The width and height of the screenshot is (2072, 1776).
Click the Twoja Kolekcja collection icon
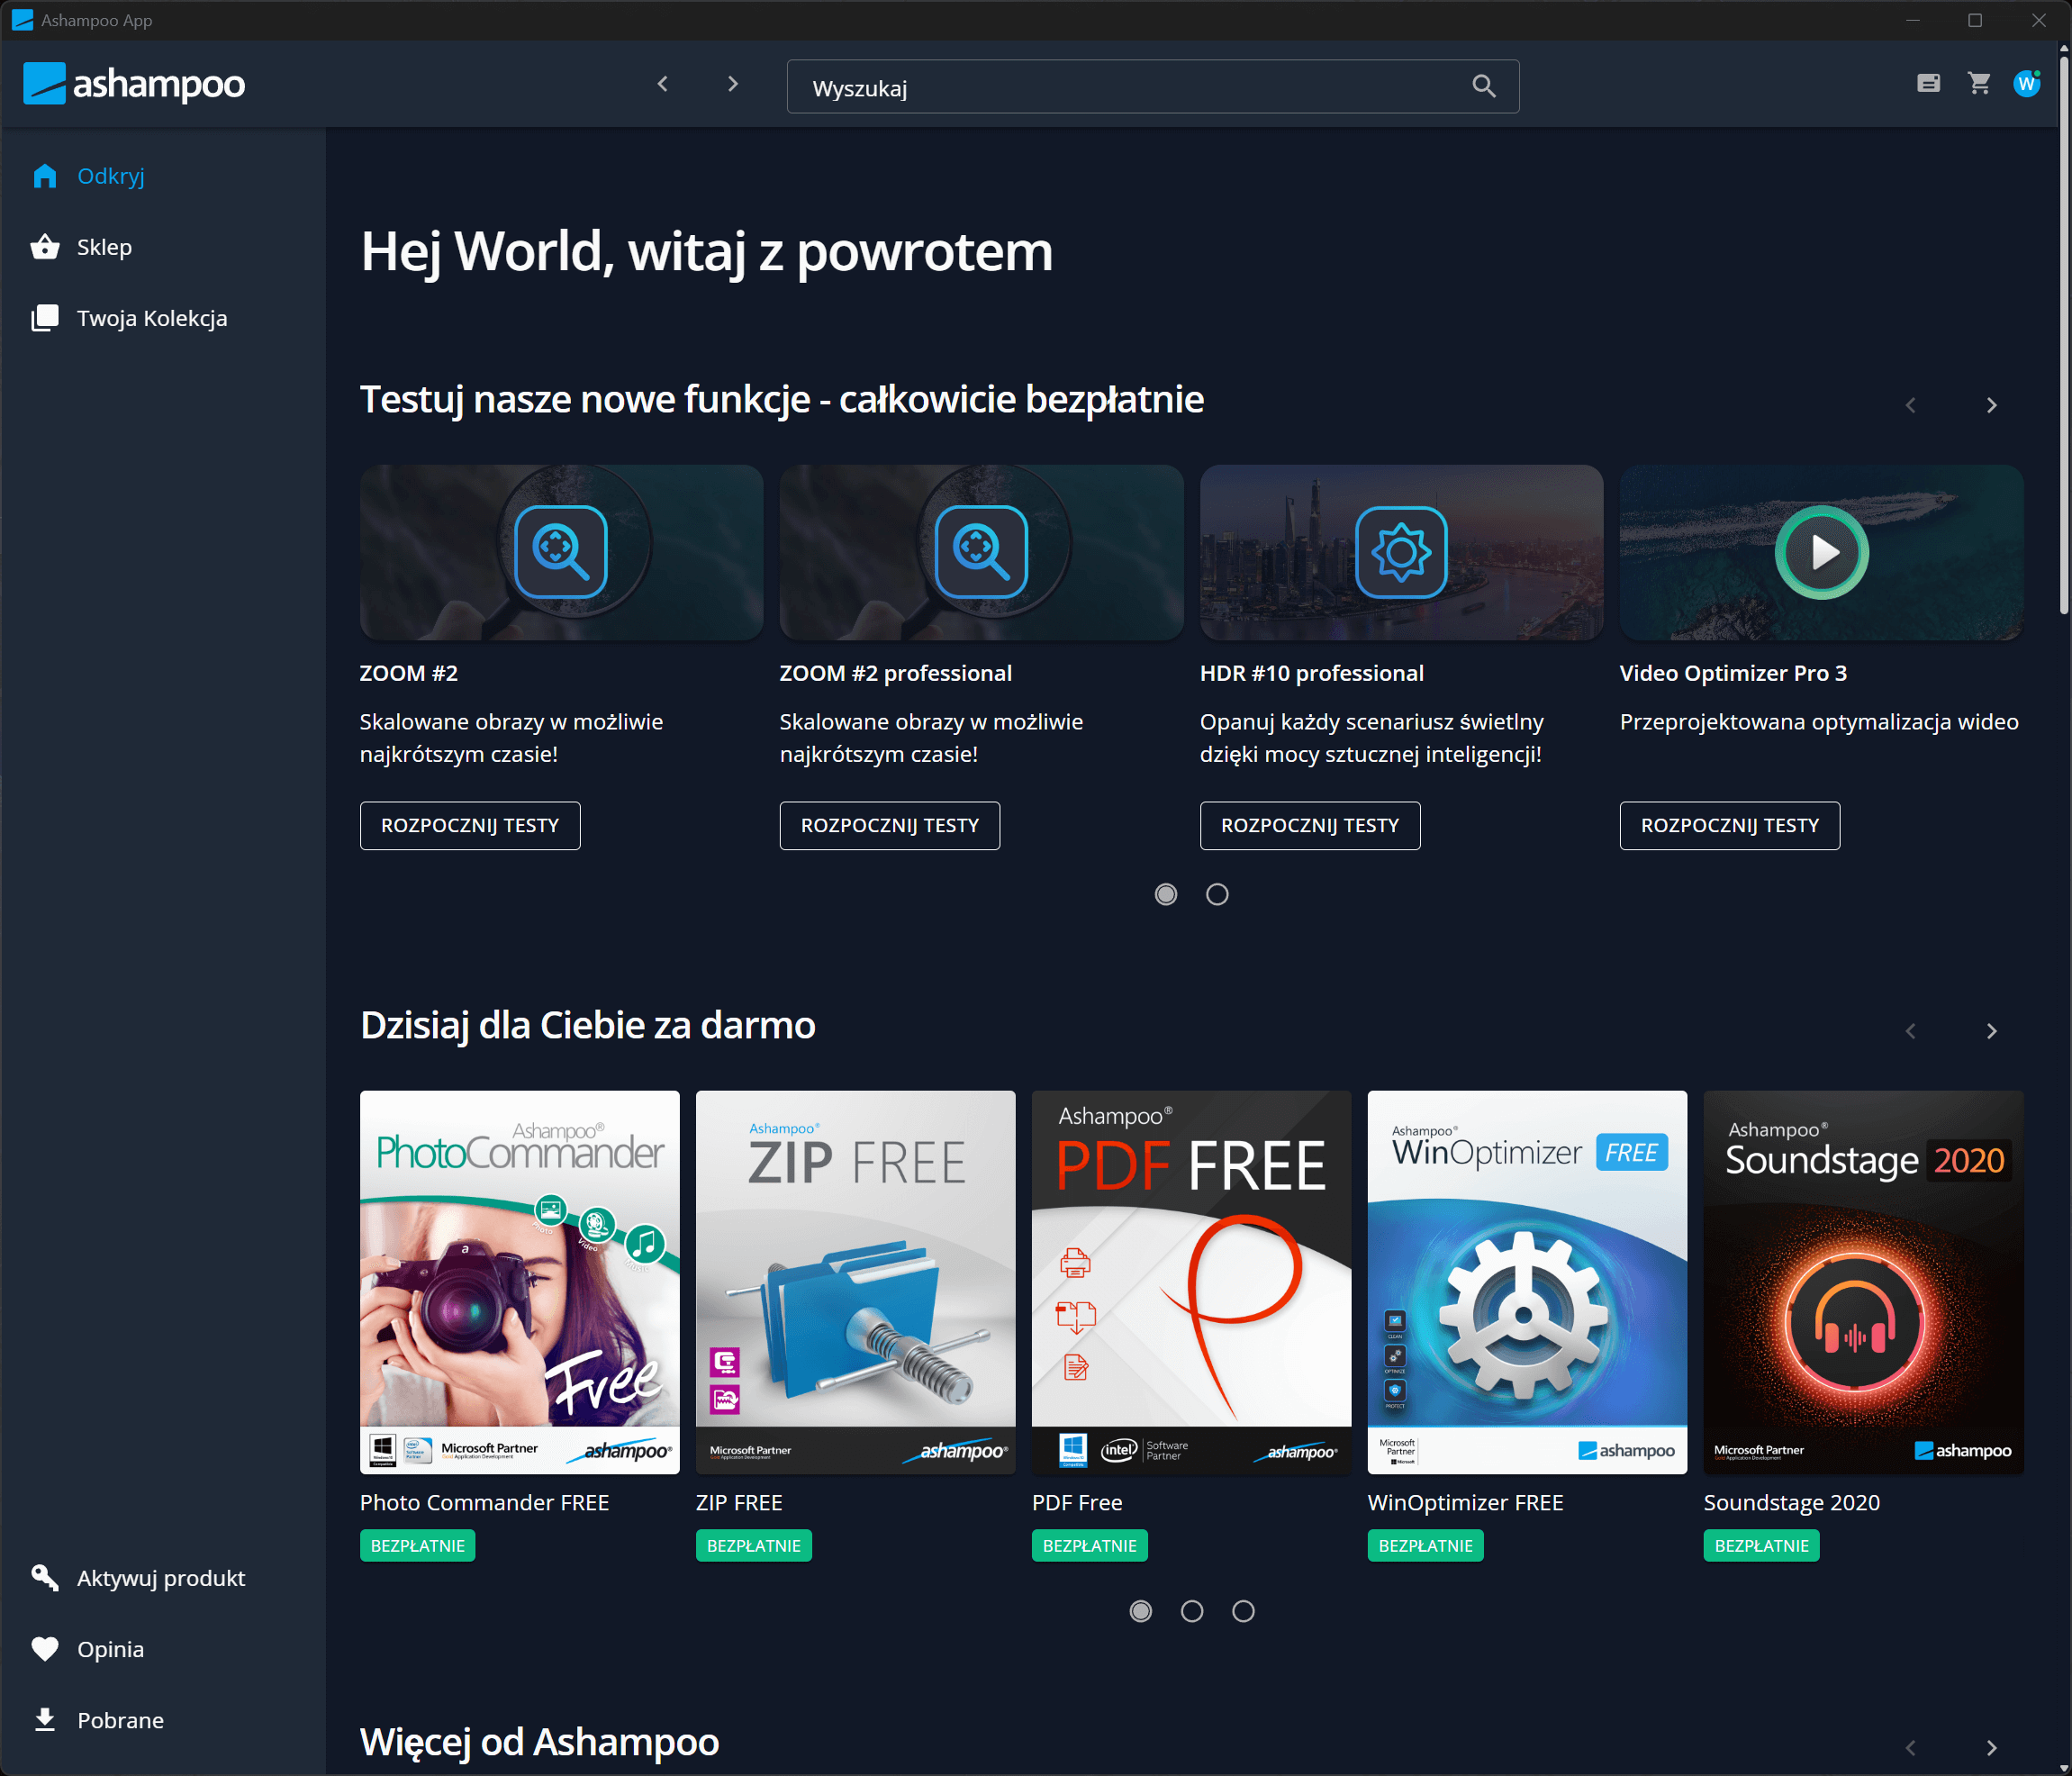(45, 318)
